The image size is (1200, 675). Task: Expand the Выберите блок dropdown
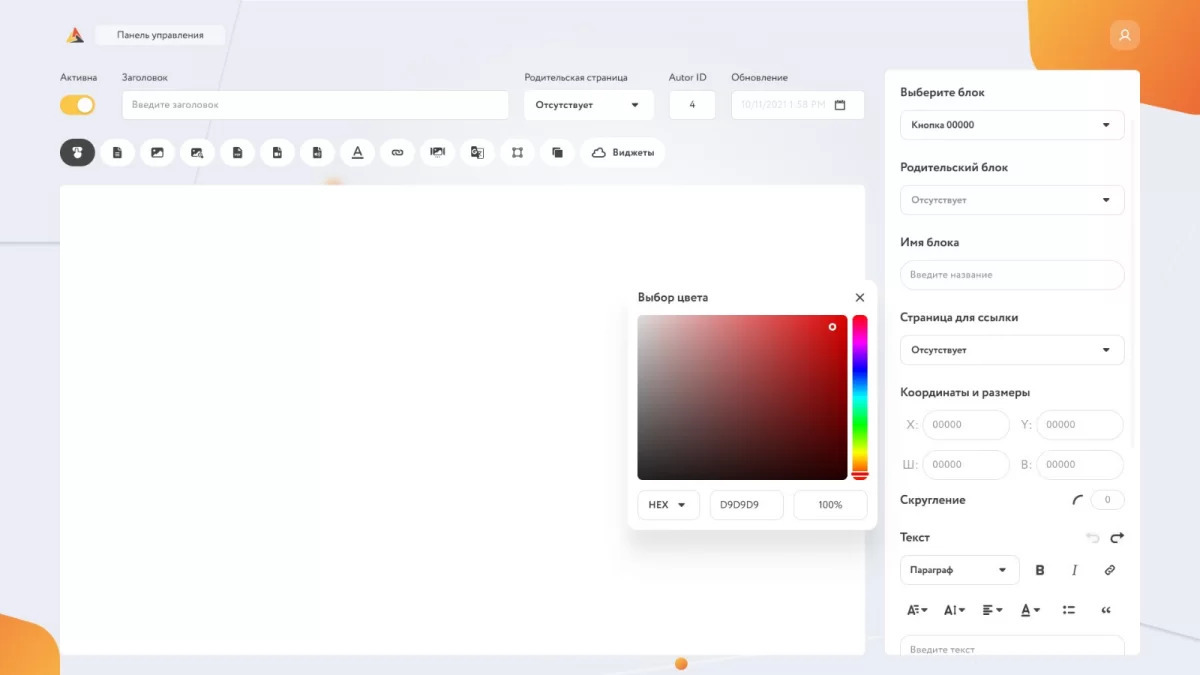coord(1012,125)
